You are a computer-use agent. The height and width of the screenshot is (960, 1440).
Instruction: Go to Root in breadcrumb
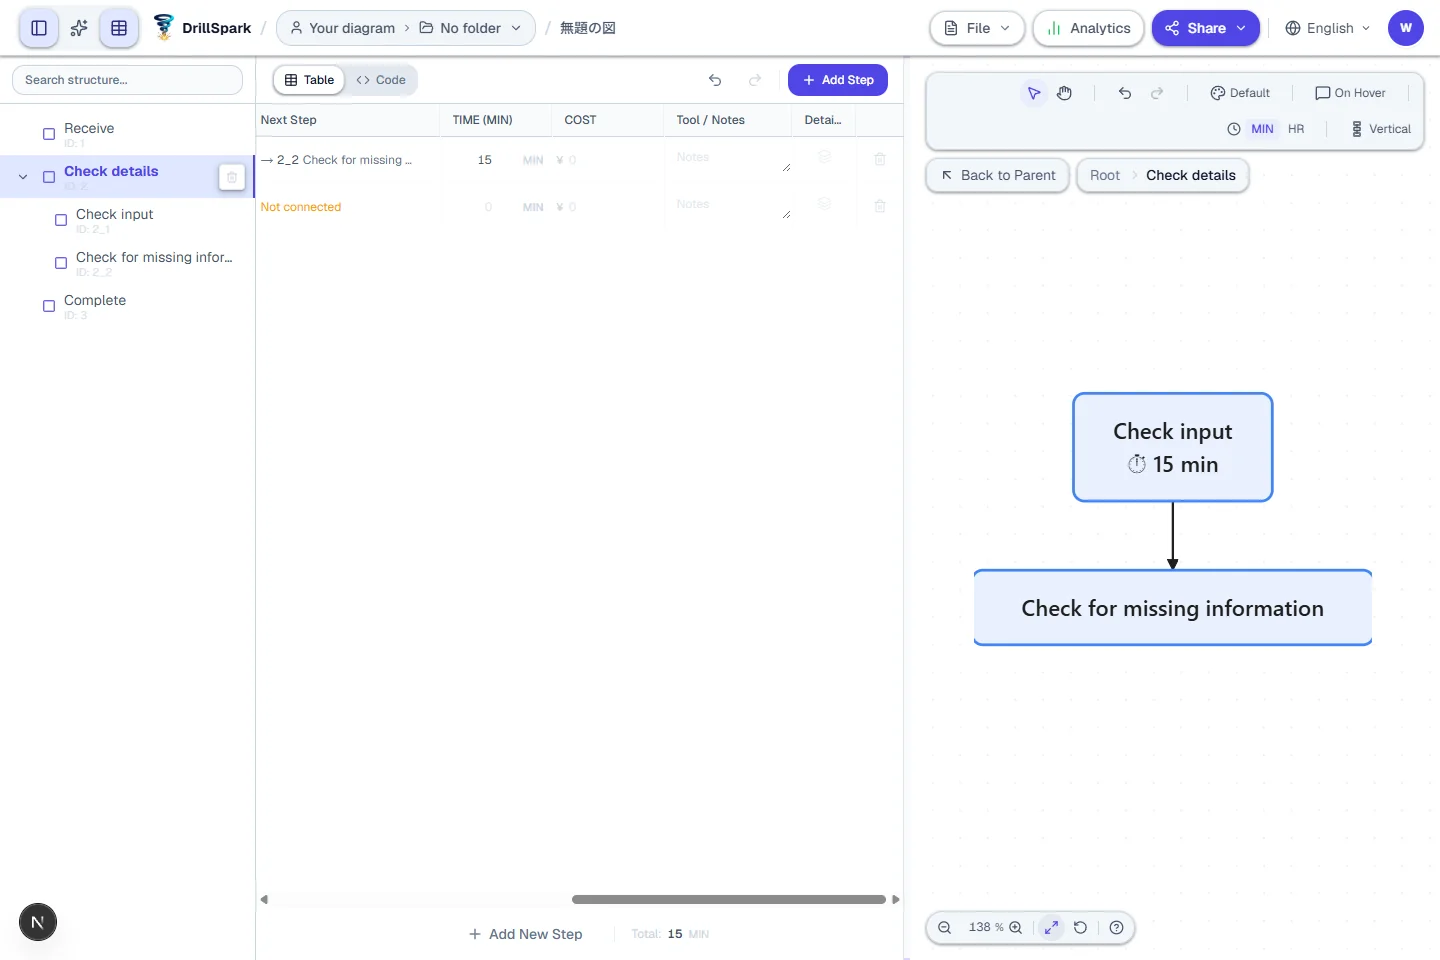[x=1105, y=175]
